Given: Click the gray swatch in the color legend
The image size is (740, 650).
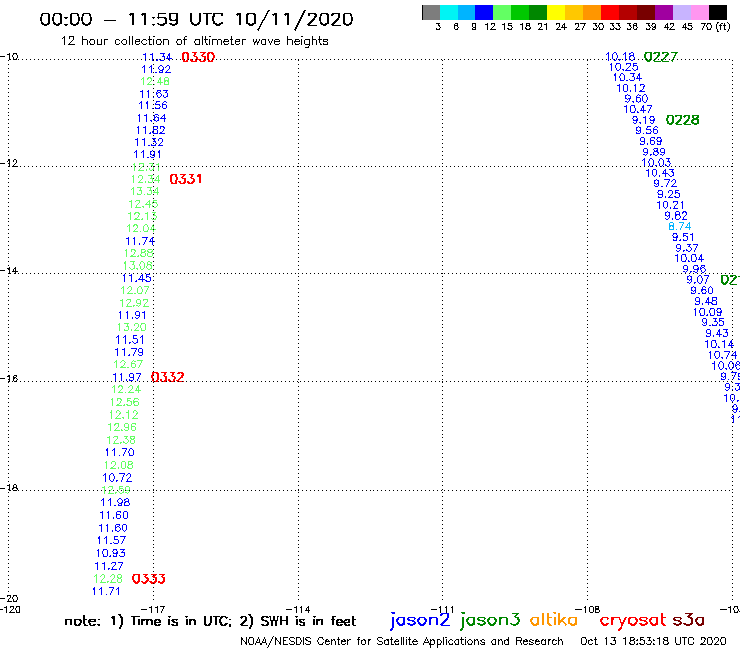Looking at the screenshot, I should click(432, 12).
